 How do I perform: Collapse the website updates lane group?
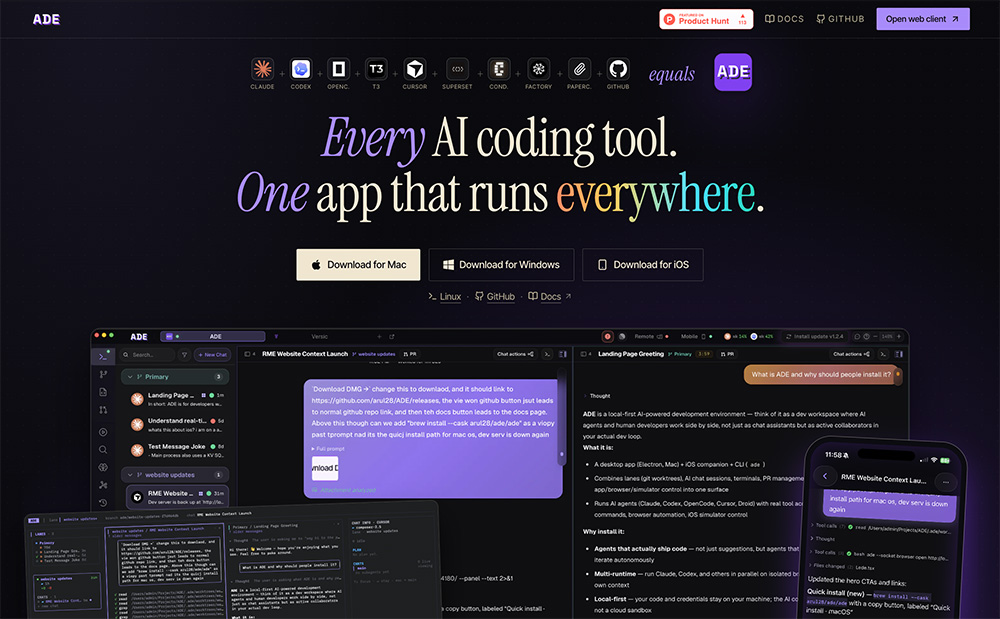tap(175, 475)
